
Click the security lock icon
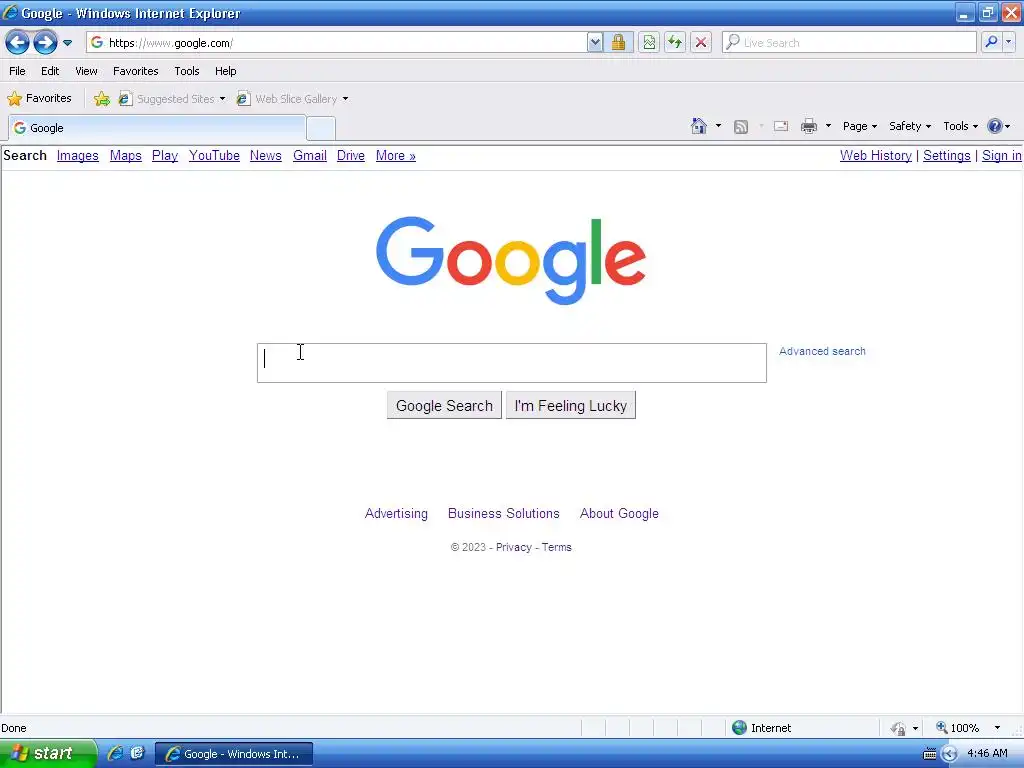click(x=618, y=43)
